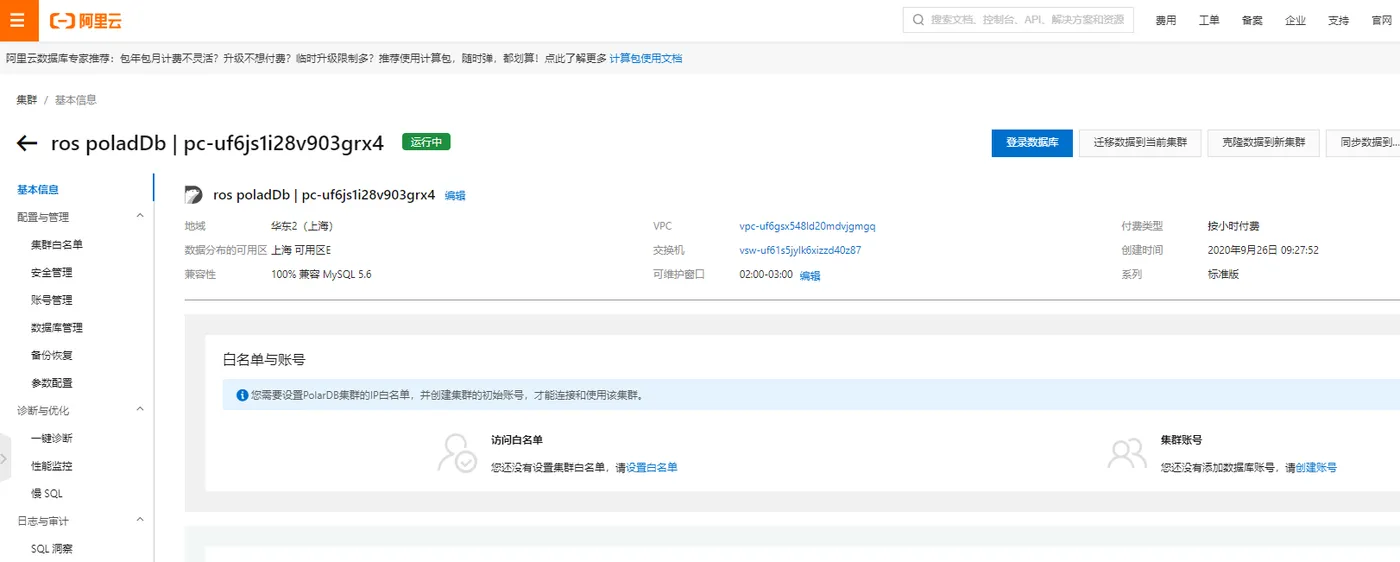The width and height of the screenshot is (1400, 562).
Task: Click the 克隆数据到新集群 button
Action: pos(1263,143)
